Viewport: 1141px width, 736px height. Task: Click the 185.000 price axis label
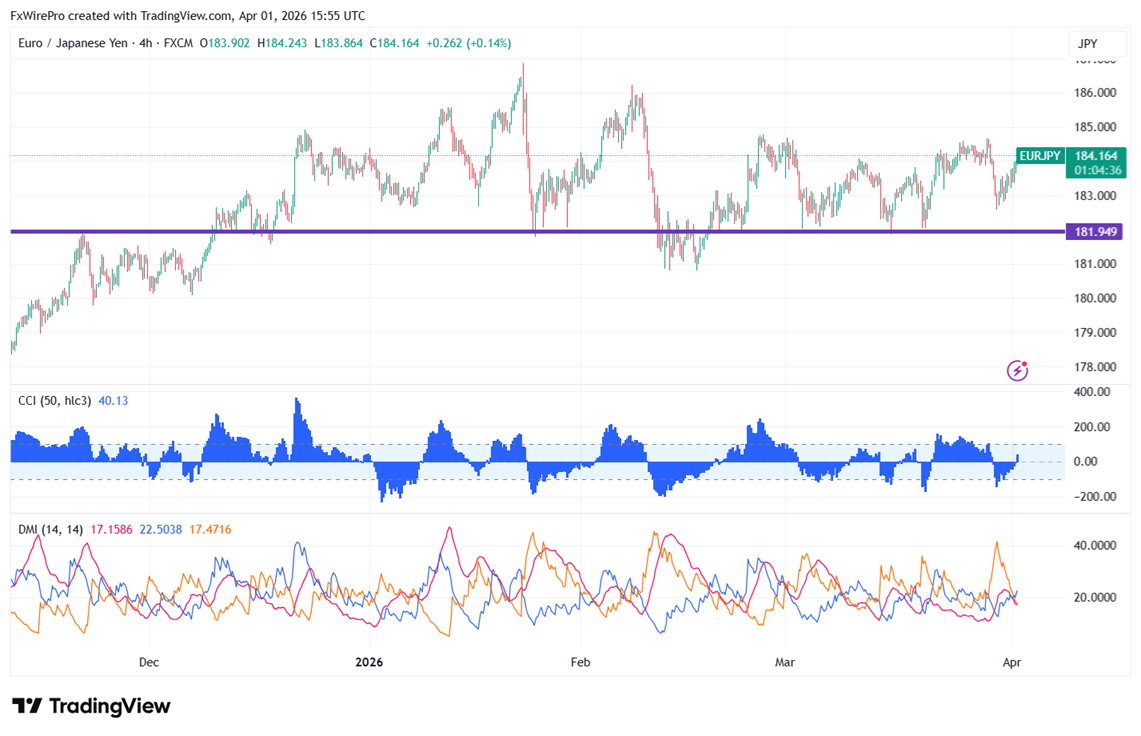pyautogui.click(x=1095, y=127)
